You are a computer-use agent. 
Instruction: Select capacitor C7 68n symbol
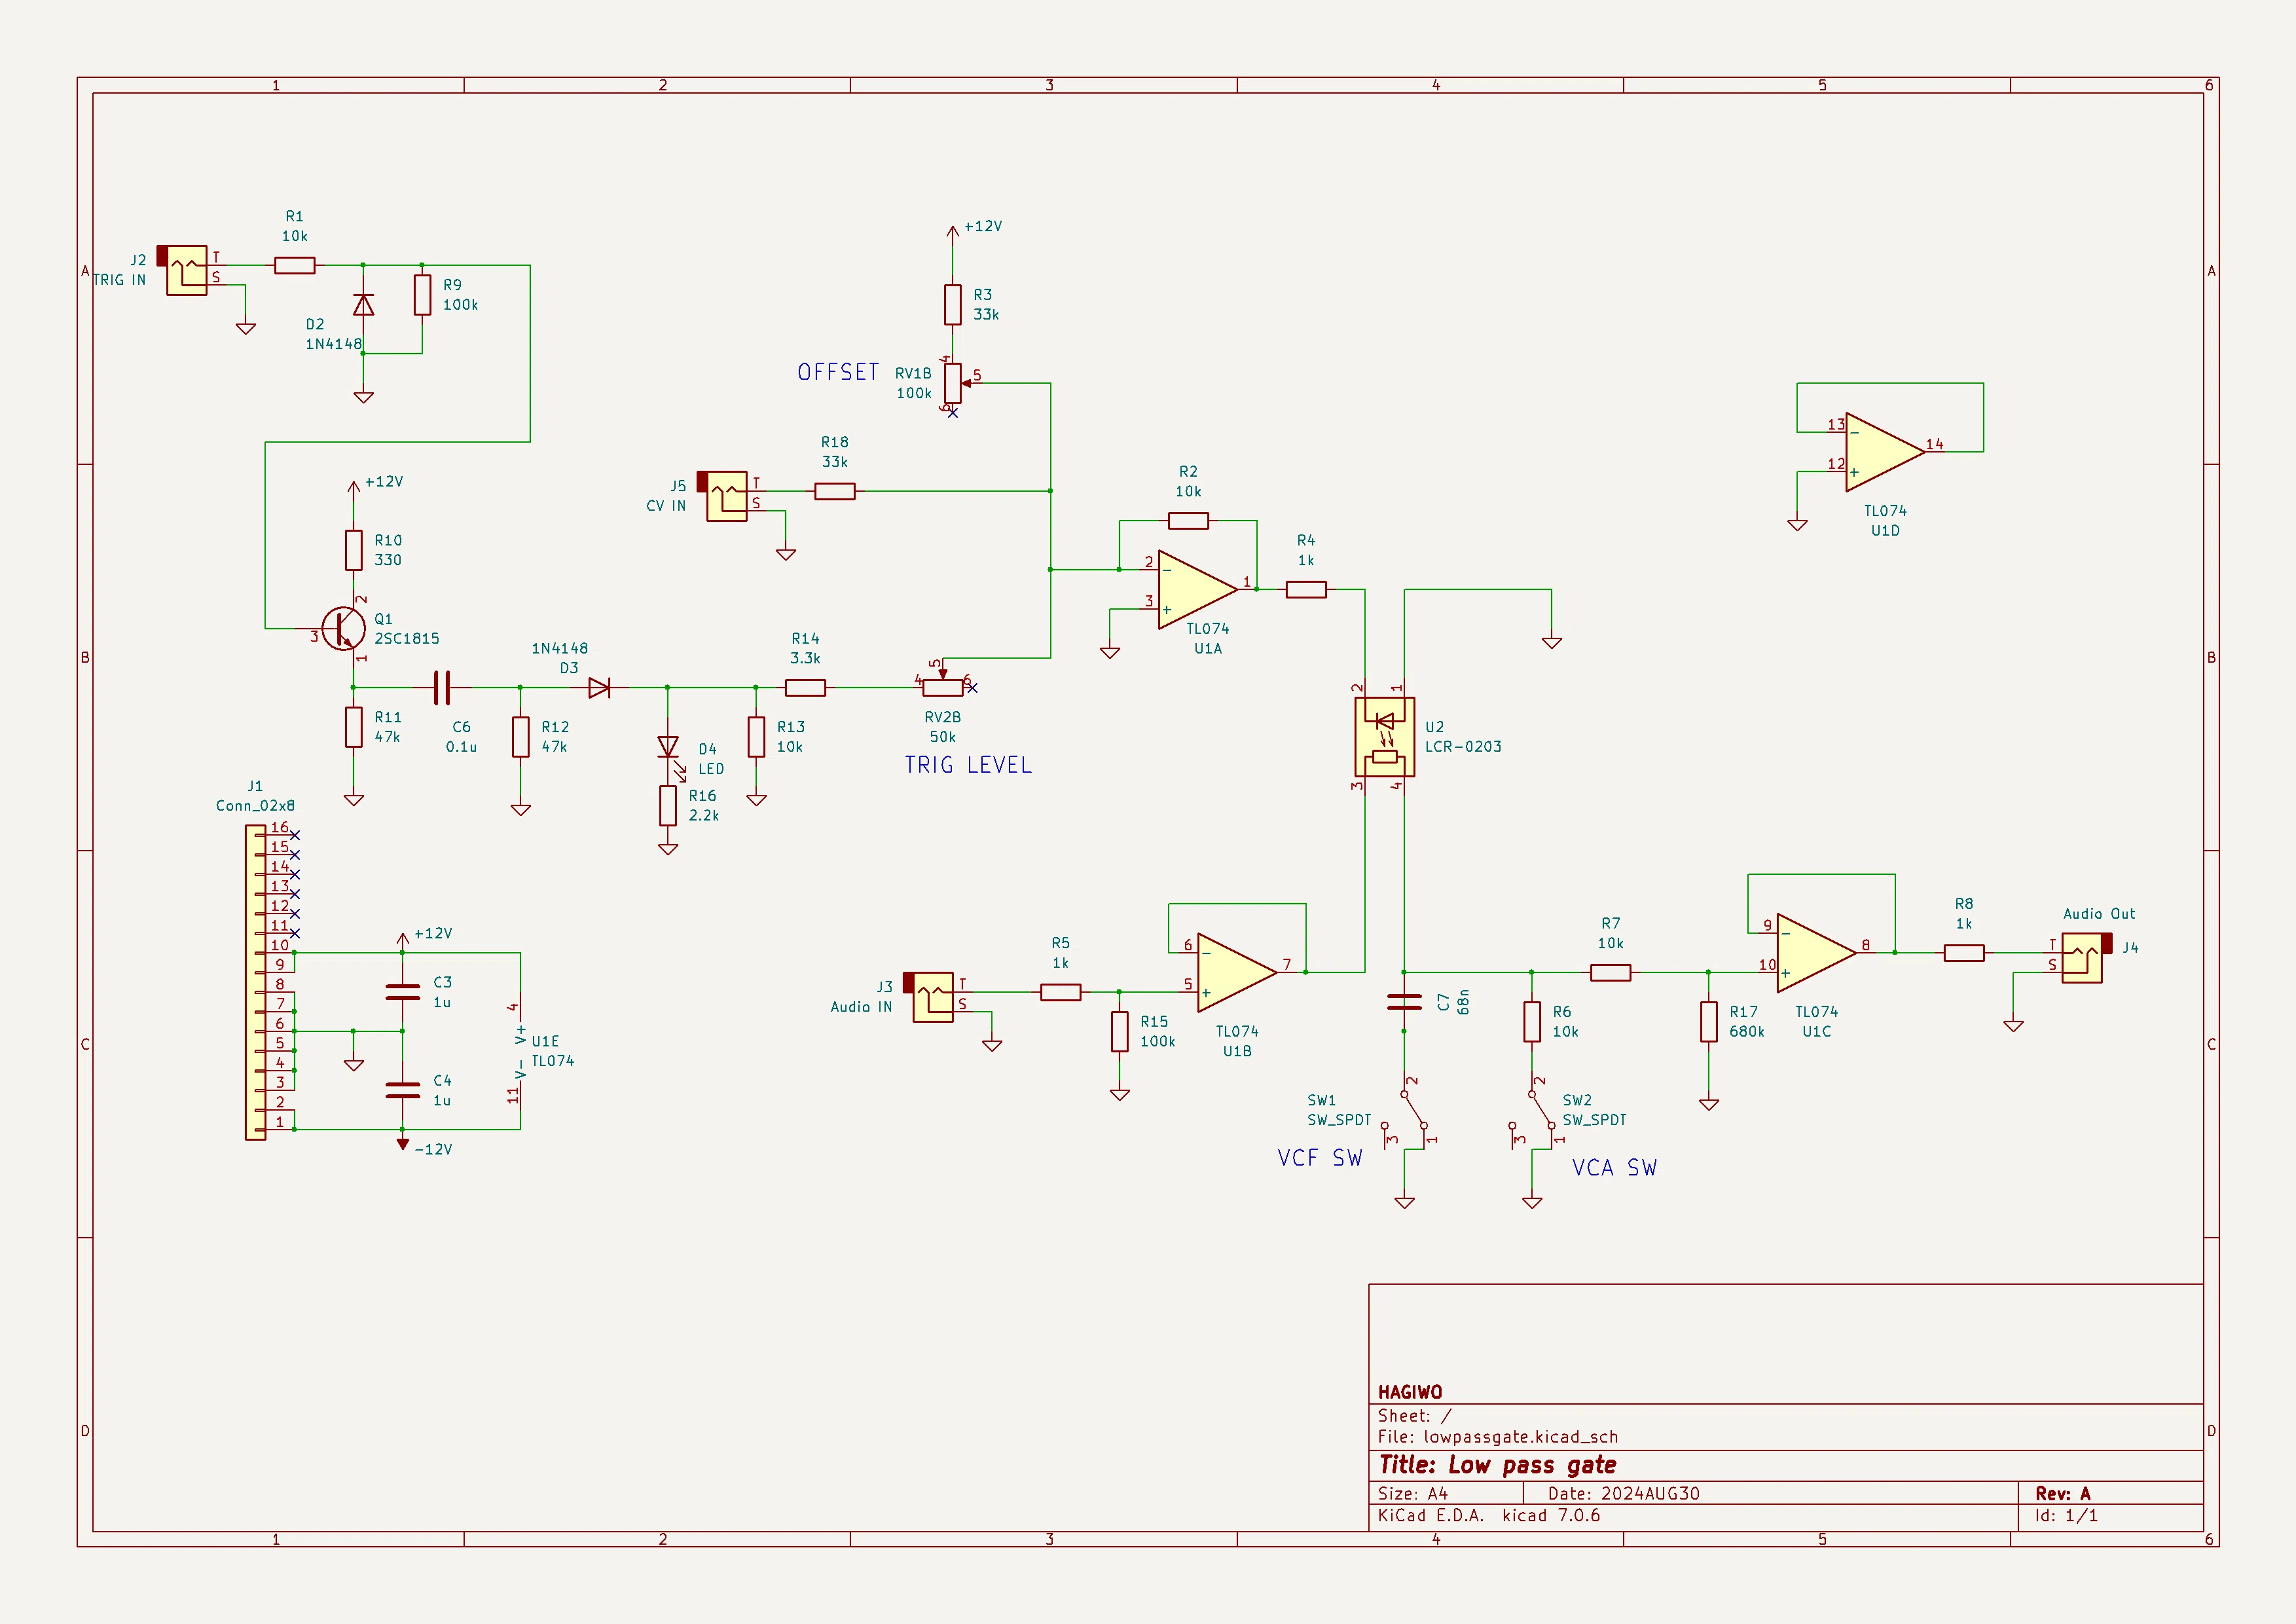click(x=1404, y=1002)
